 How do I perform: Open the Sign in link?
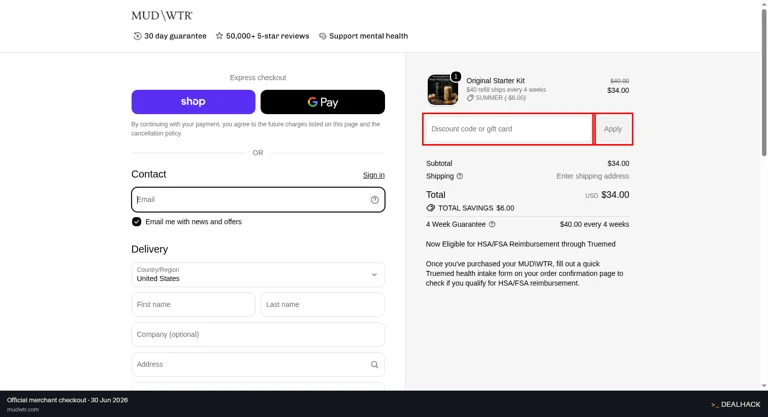(374, 175)
